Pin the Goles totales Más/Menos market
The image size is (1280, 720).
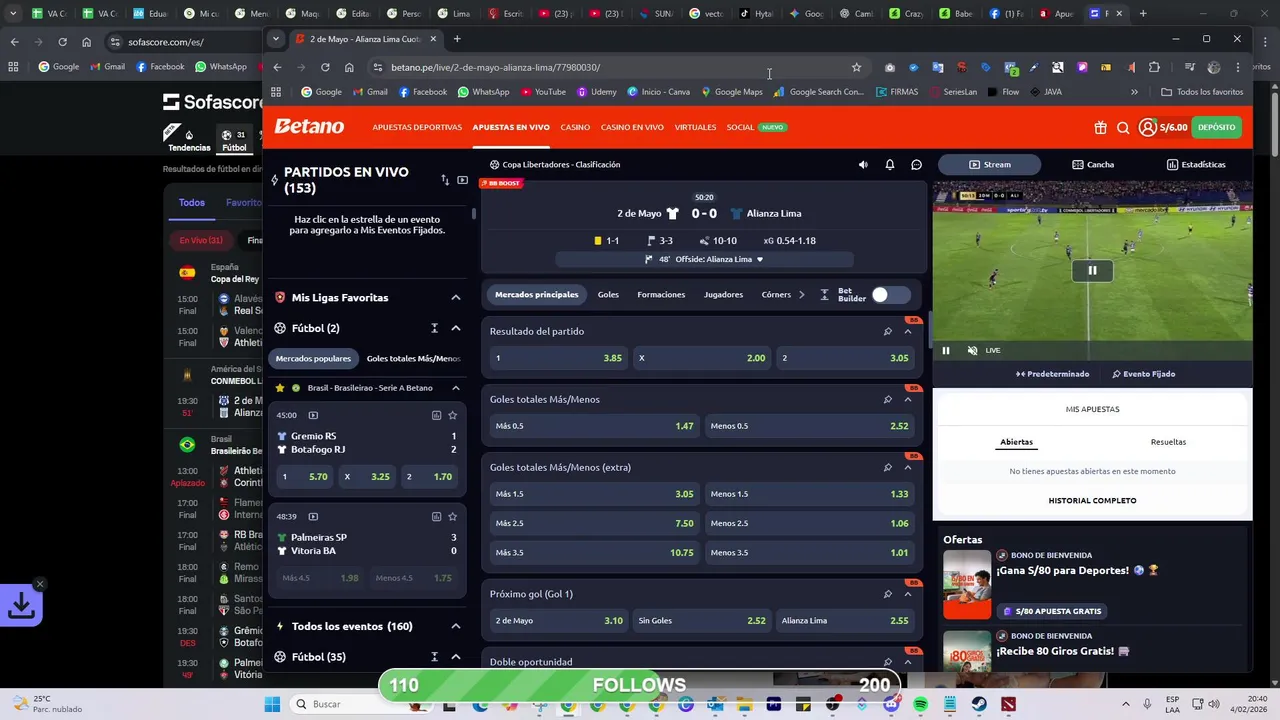[x=887, y=399]
